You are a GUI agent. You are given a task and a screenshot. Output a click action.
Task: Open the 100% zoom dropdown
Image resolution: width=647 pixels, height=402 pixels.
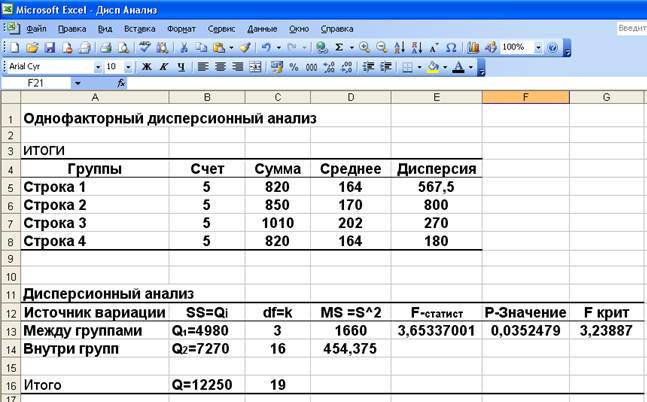(538, 48)
